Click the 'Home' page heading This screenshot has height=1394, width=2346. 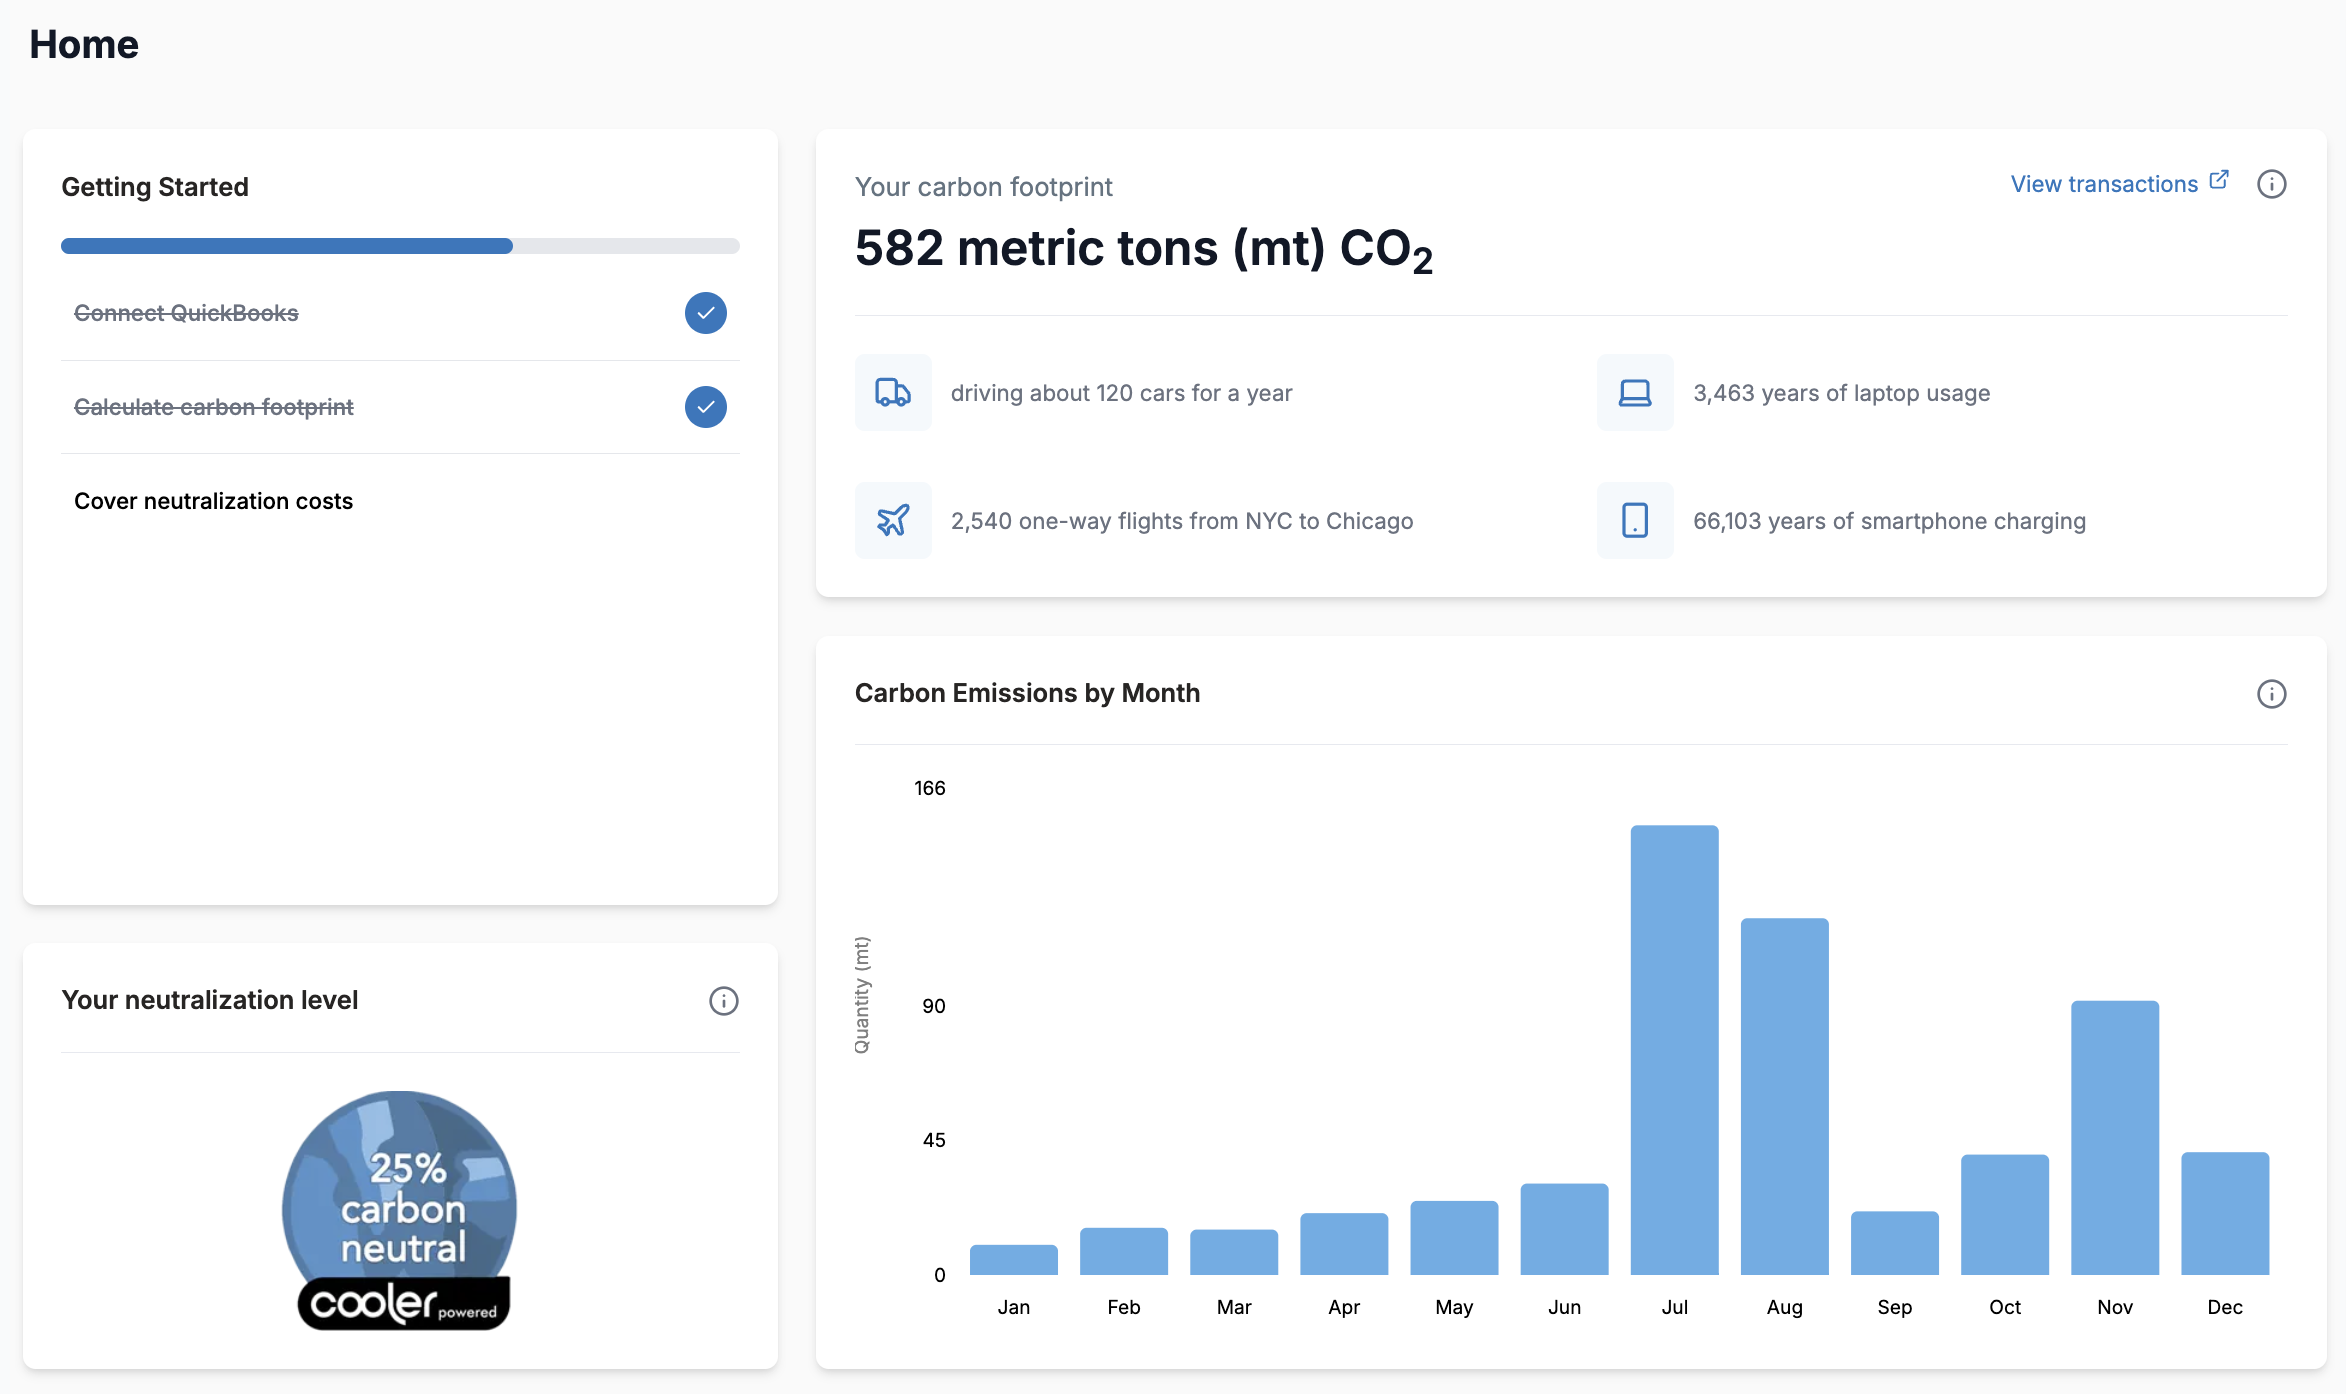(x=84, y=45)
